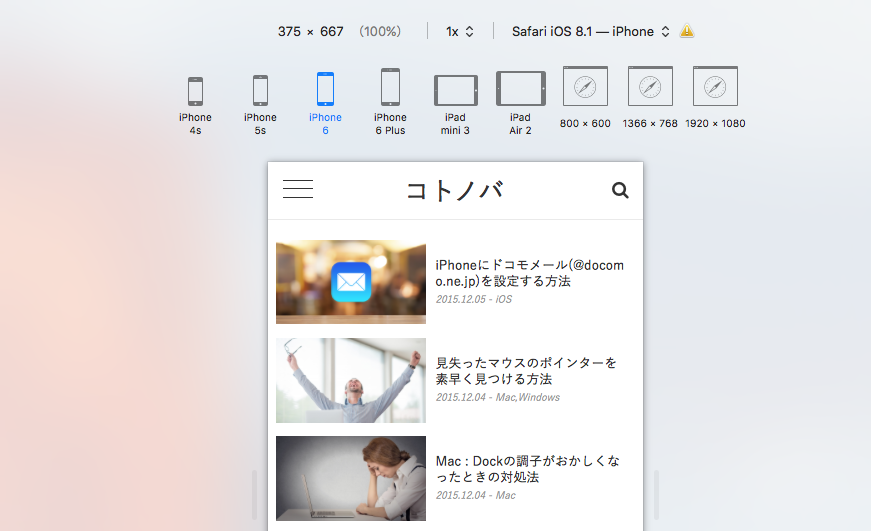This screenshot has width=871, height=531.
Task: Click the 375 × 667 dimensions text
Action: coord(311,32)
